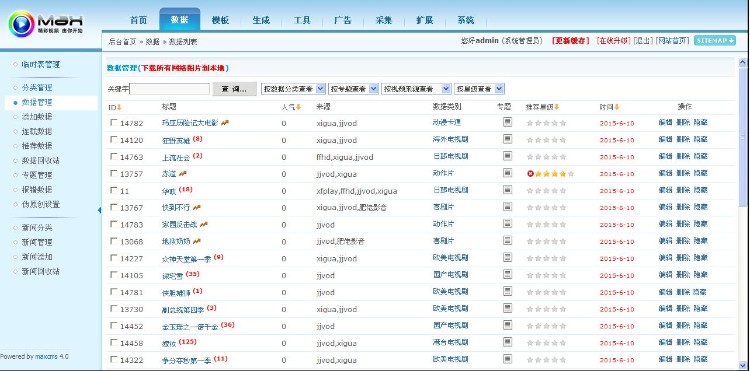750x371 pixels.
Task: Open the 按专题查看 topic filter dropdown
Action: 353,89
